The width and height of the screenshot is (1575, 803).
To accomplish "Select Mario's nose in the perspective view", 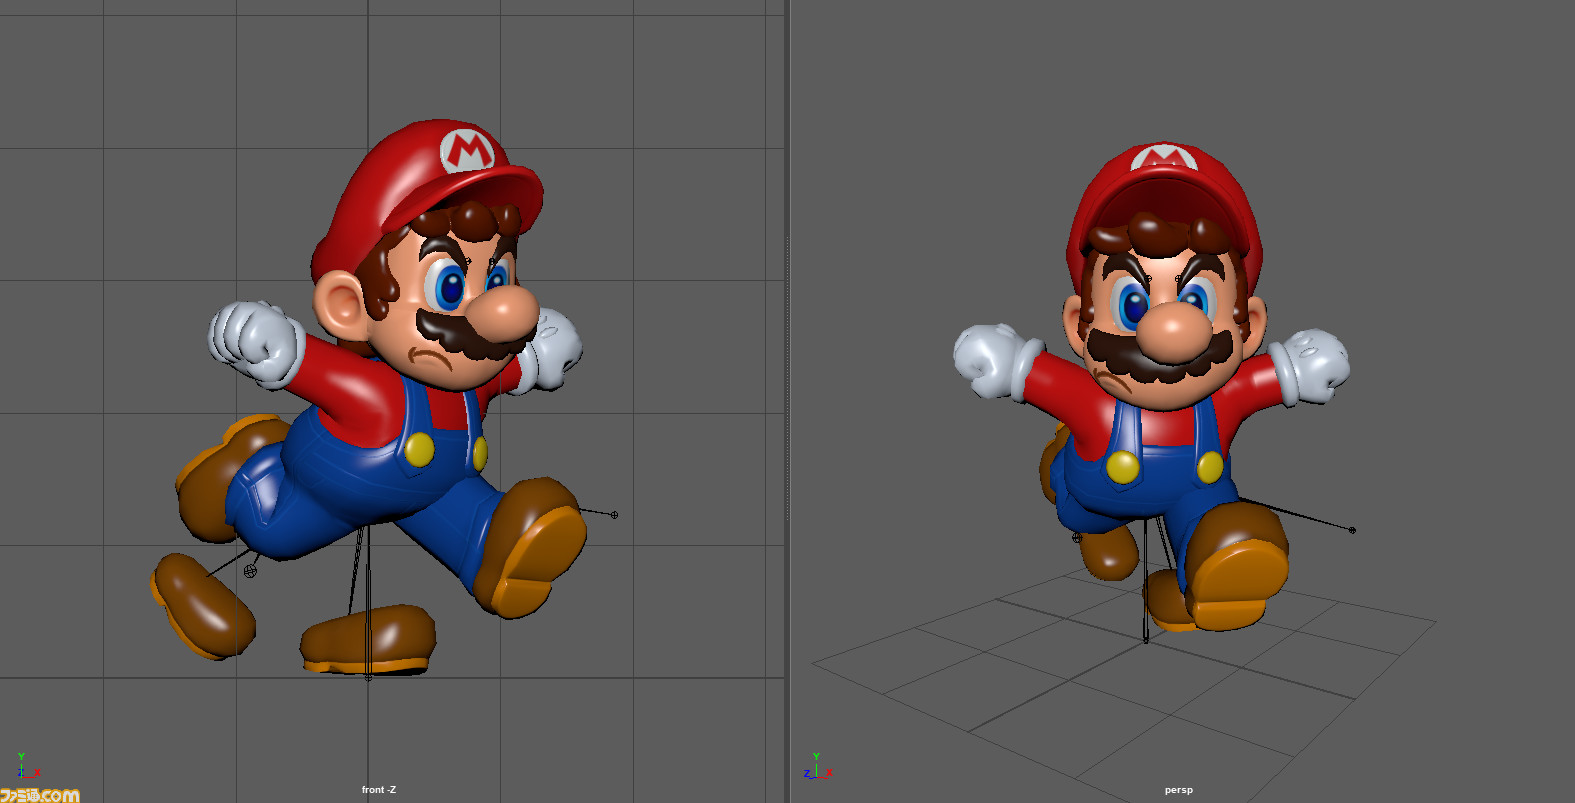I will (1172, 333).
